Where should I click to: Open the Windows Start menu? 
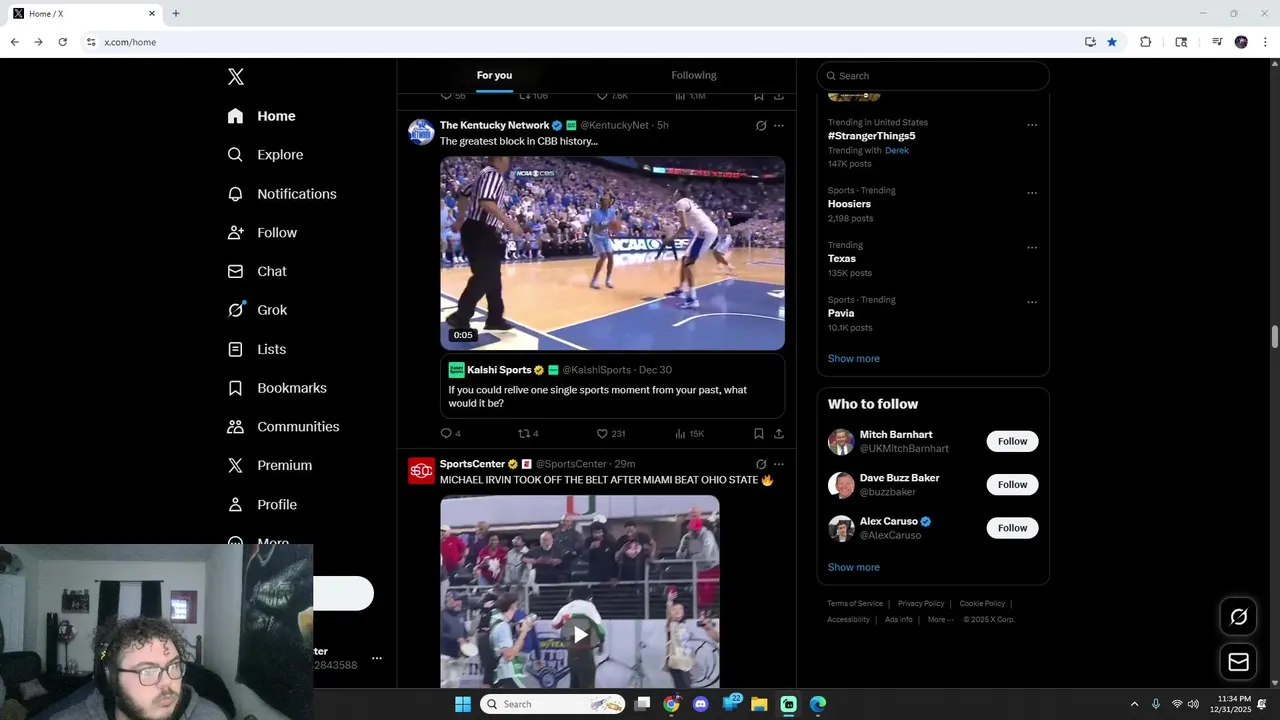click(463, 704)
